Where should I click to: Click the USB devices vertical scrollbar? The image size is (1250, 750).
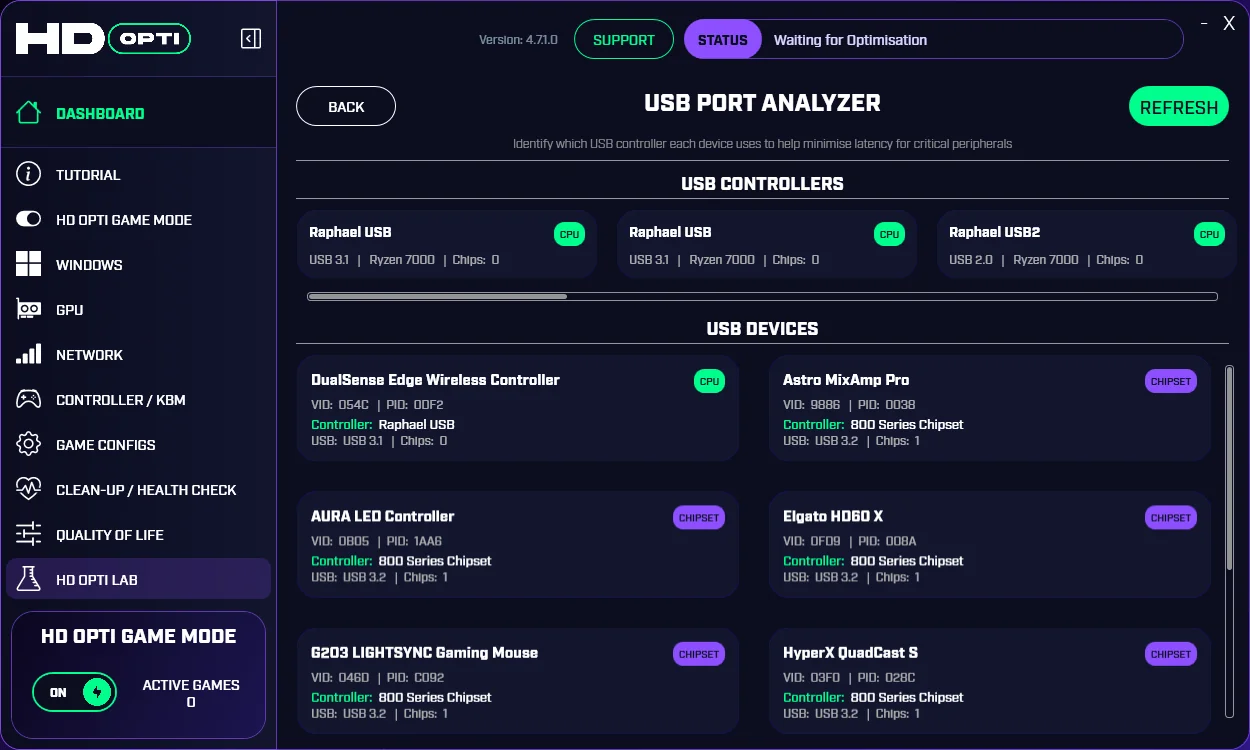coord(1230,468)
